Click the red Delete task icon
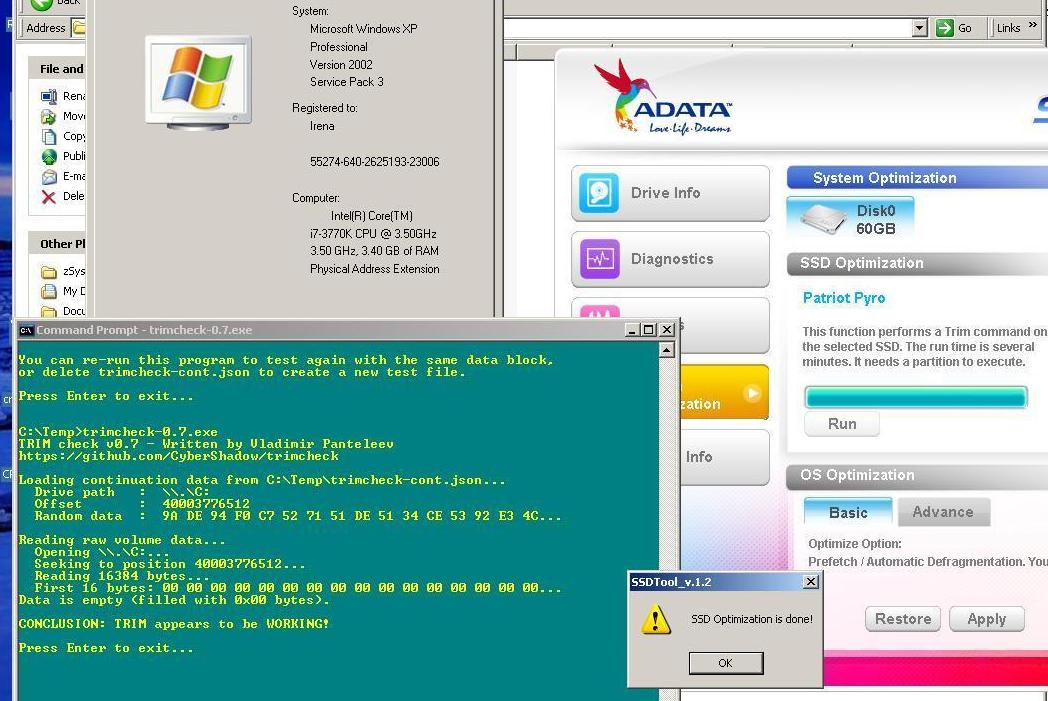The image size is (1048, 701). tap(49, 196)
